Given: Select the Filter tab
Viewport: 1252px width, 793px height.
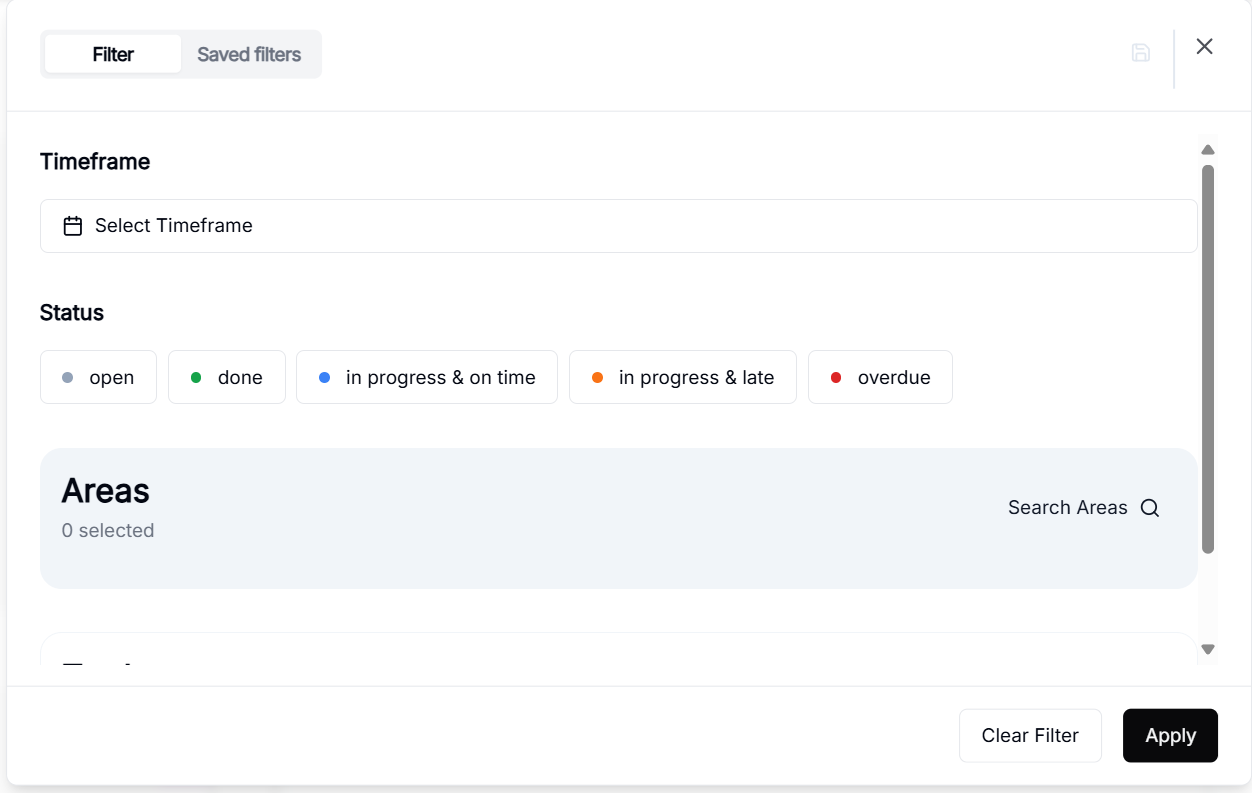Looking at the screenshot, I should [x=113, y=54].
